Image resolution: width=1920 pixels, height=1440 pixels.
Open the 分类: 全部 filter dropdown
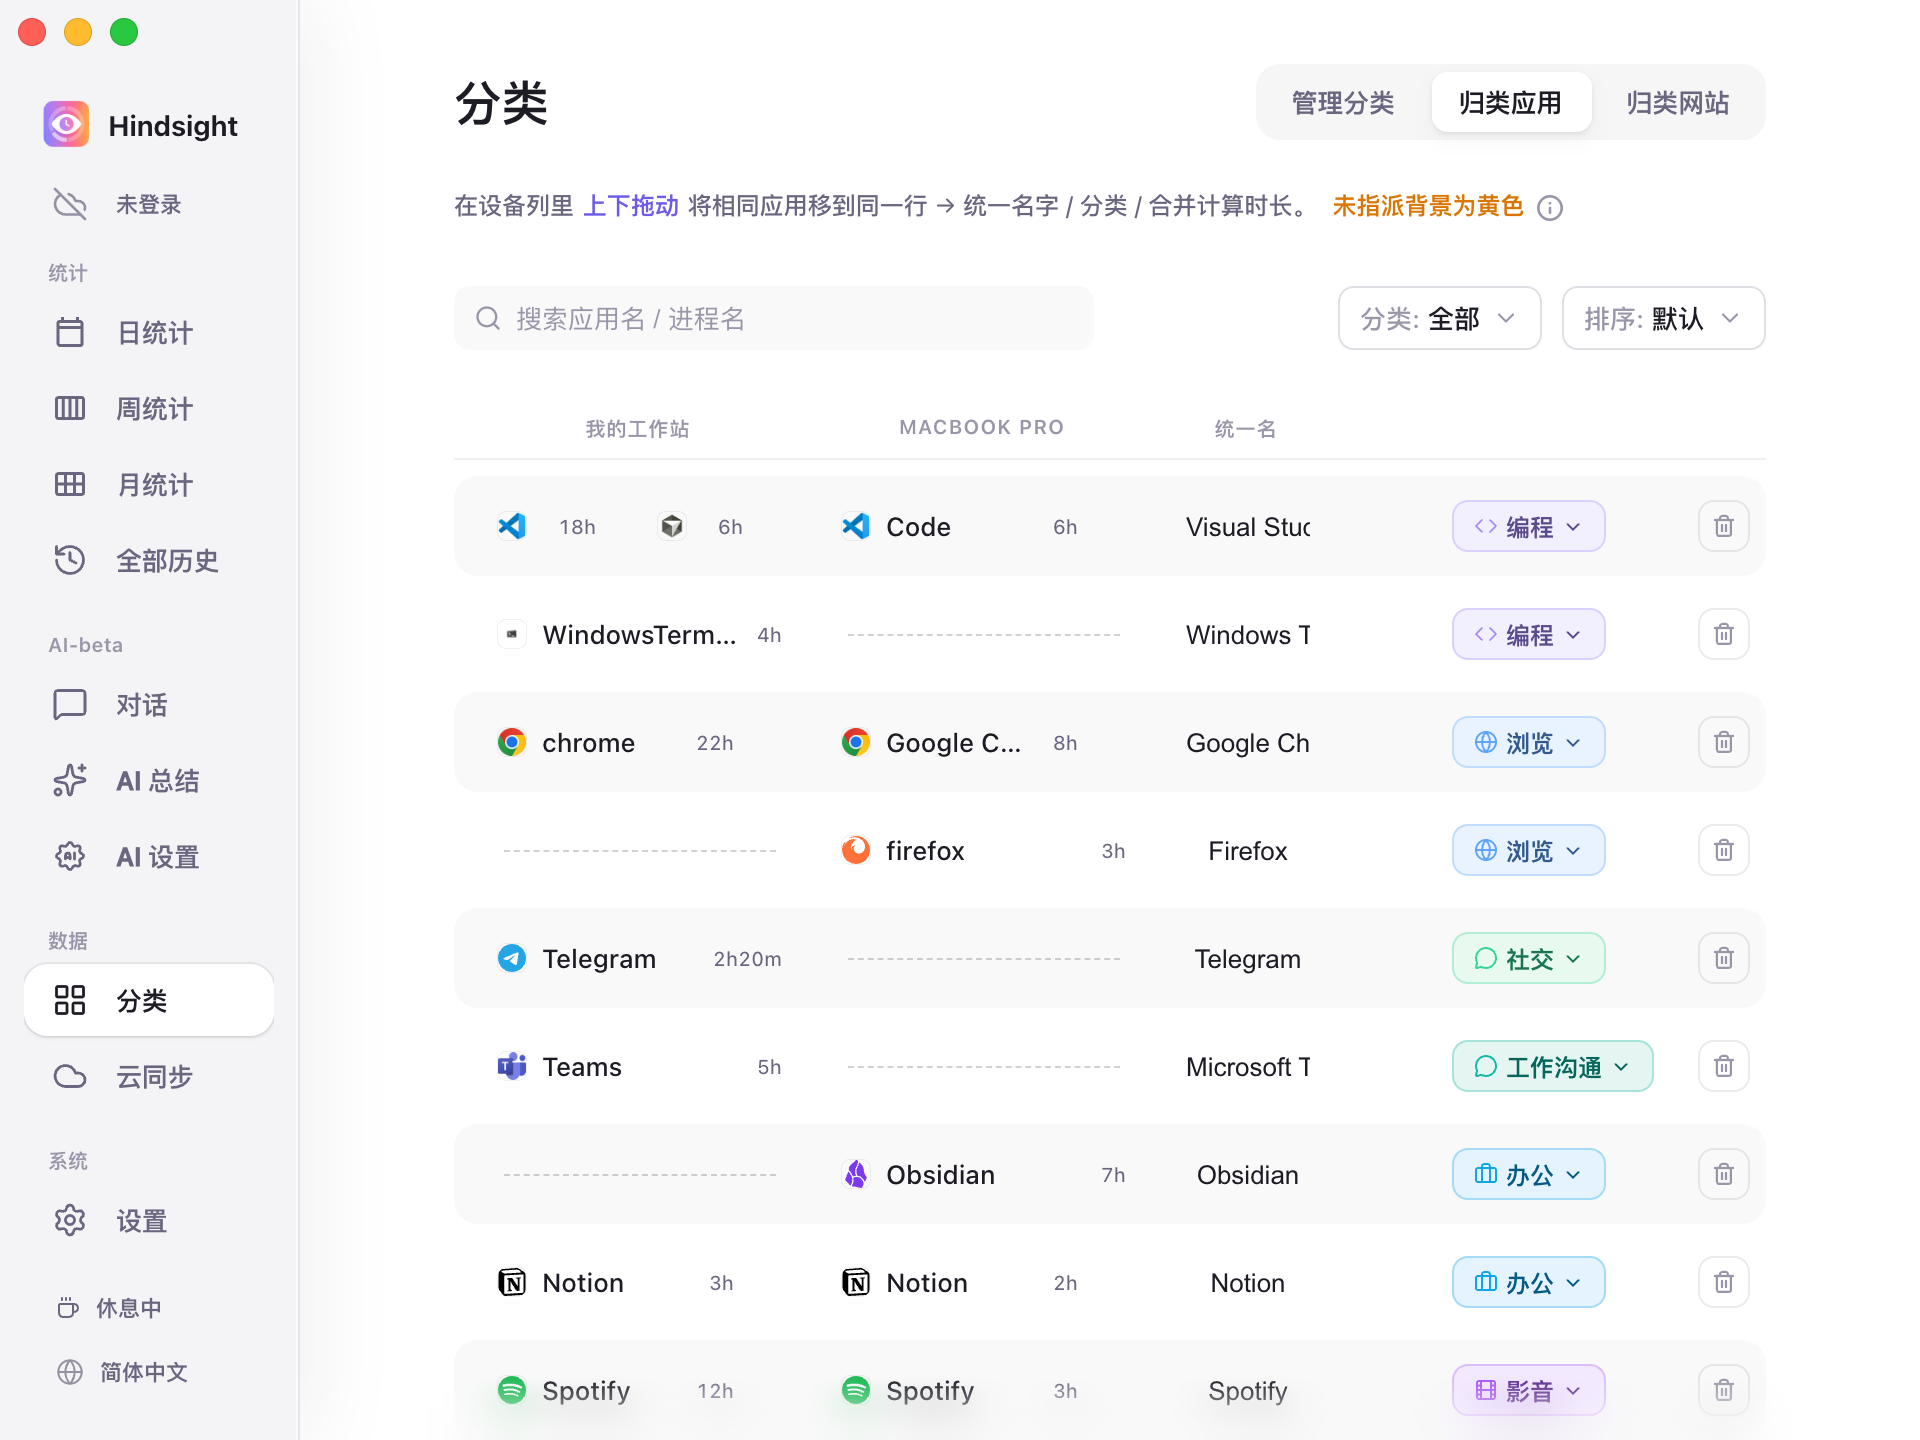tap(1439, 319)
